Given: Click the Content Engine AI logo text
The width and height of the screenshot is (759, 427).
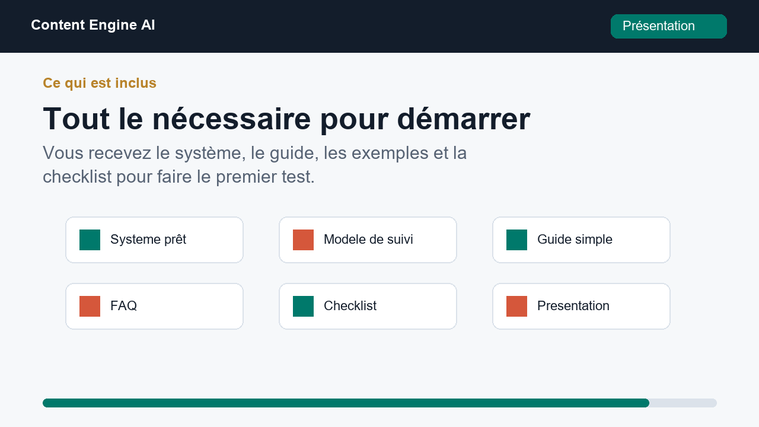Looking at the screenshot, I should (93, 25).
